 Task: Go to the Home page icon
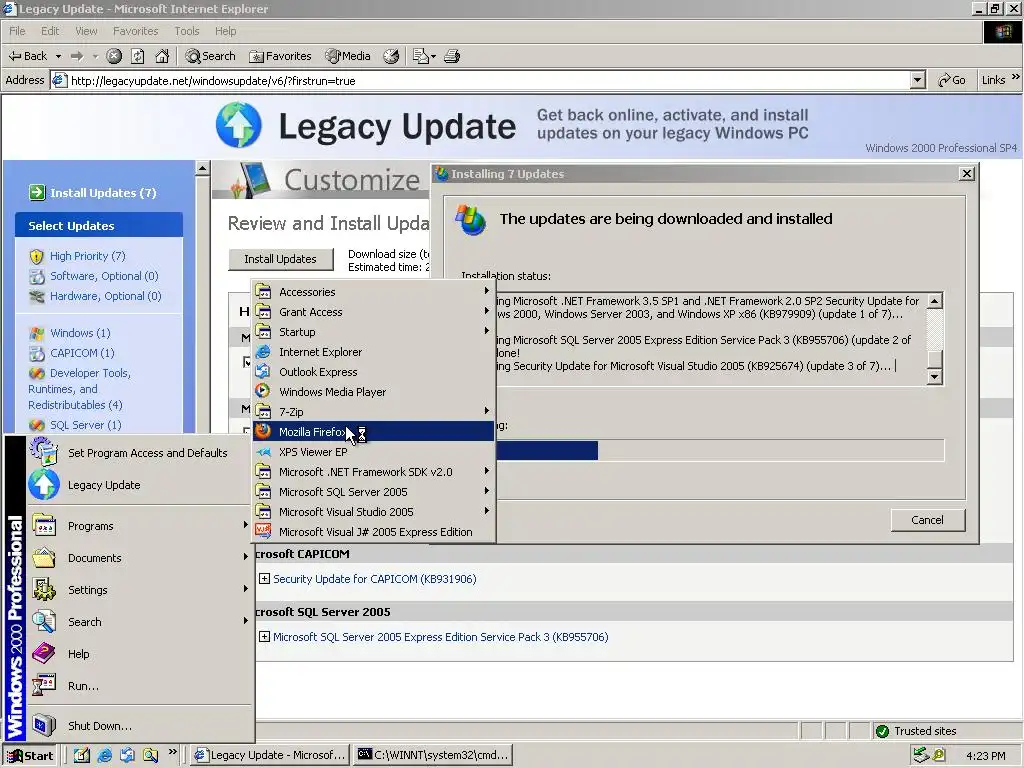[162, 56]
